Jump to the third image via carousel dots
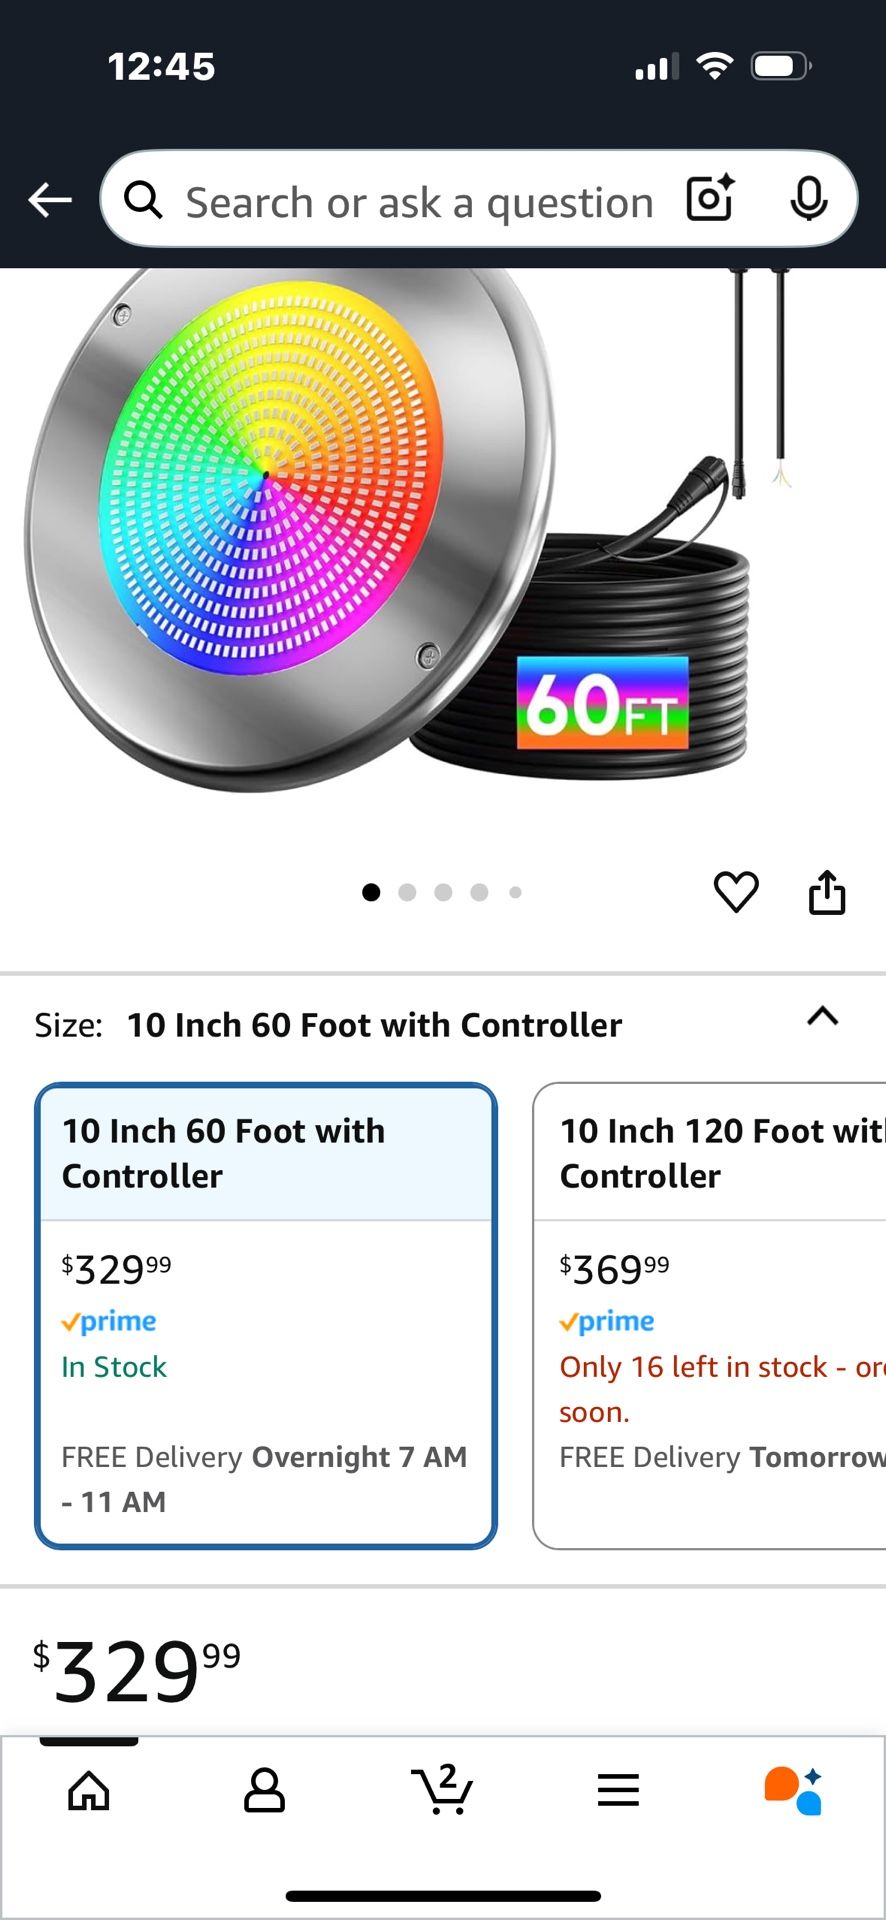 443,892
